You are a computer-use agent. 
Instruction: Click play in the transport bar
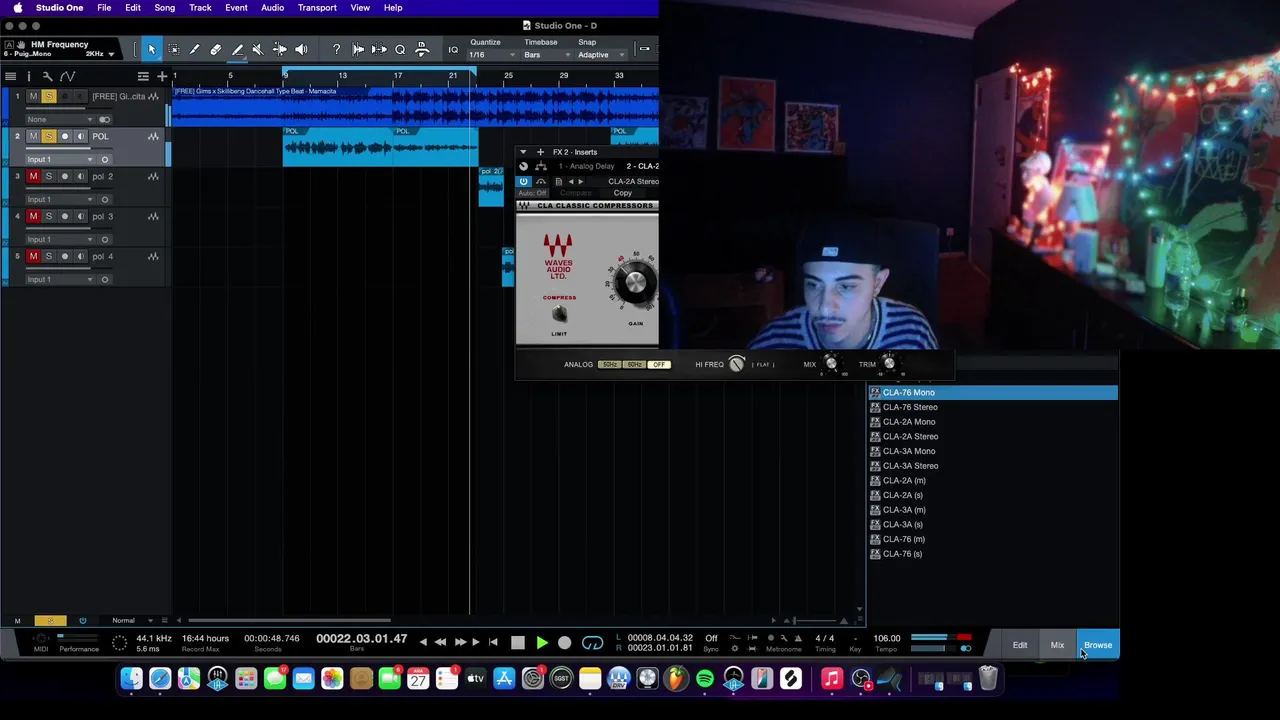(x=541, y=643)
